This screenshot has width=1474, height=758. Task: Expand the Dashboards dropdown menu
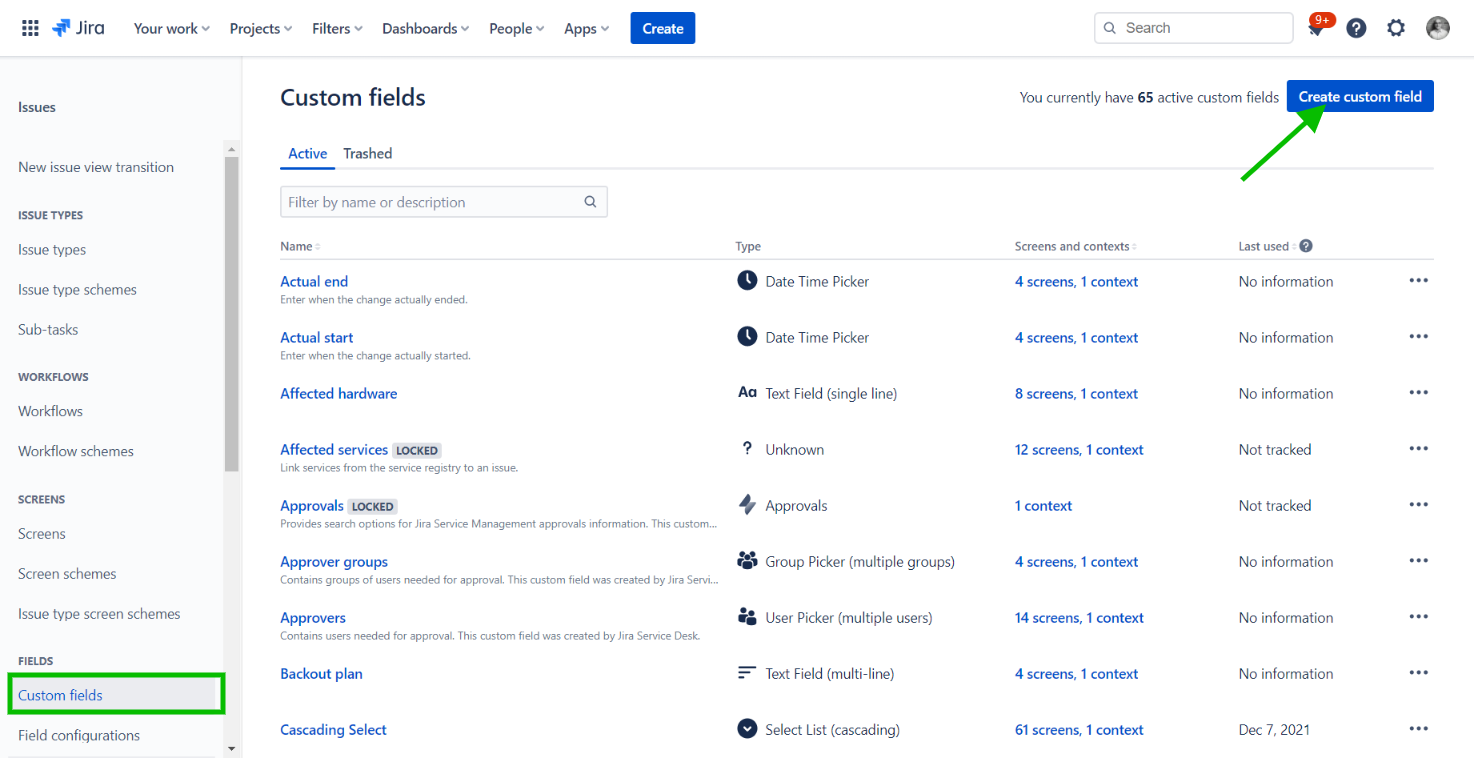tap(425, 28)
